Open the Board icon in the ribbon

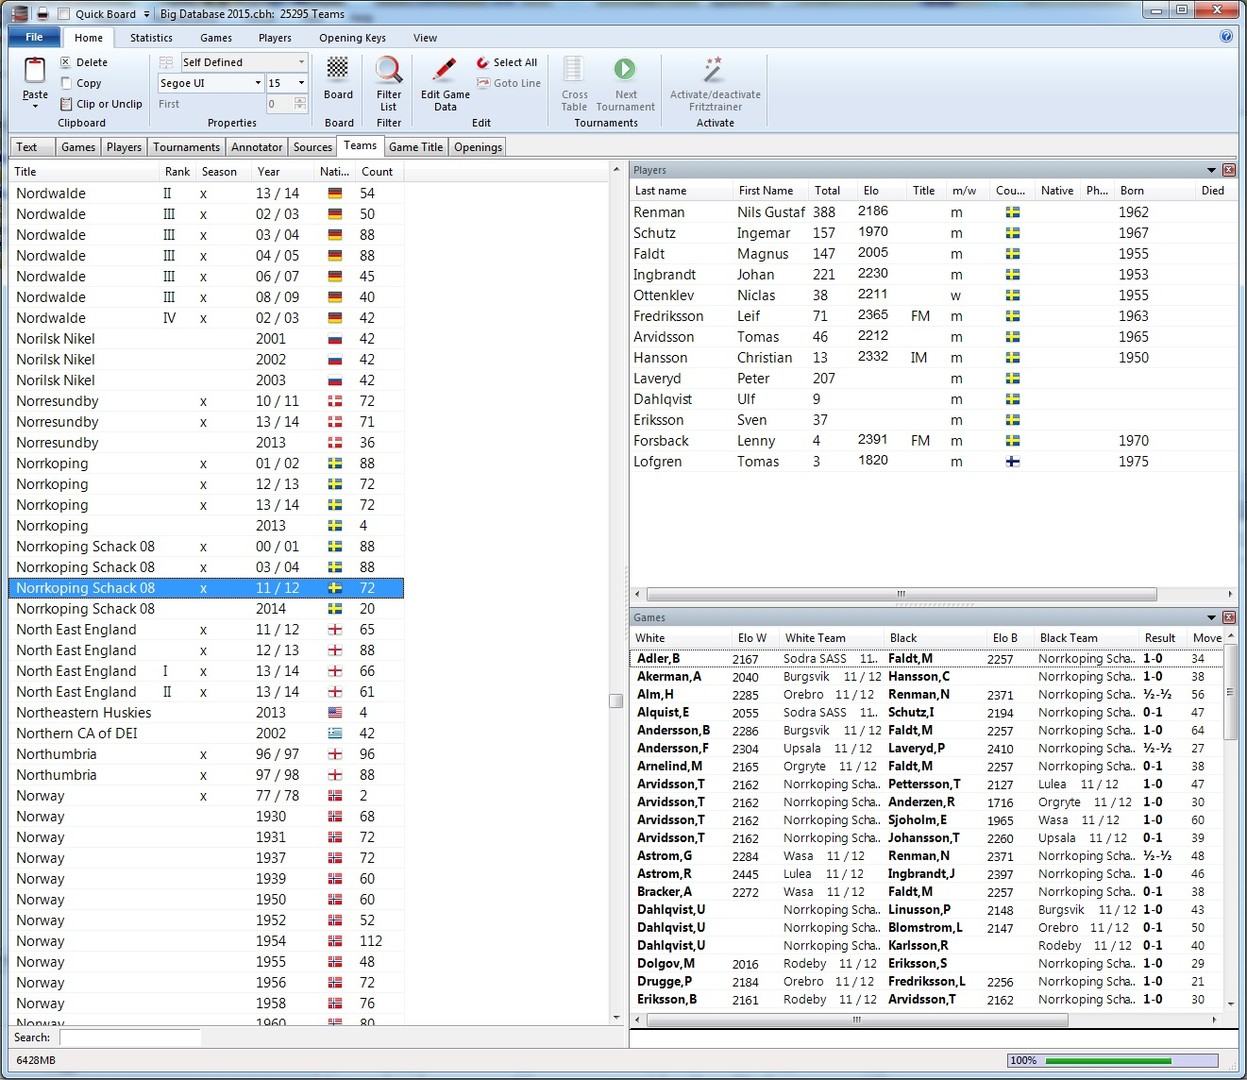tap(338, 69)
